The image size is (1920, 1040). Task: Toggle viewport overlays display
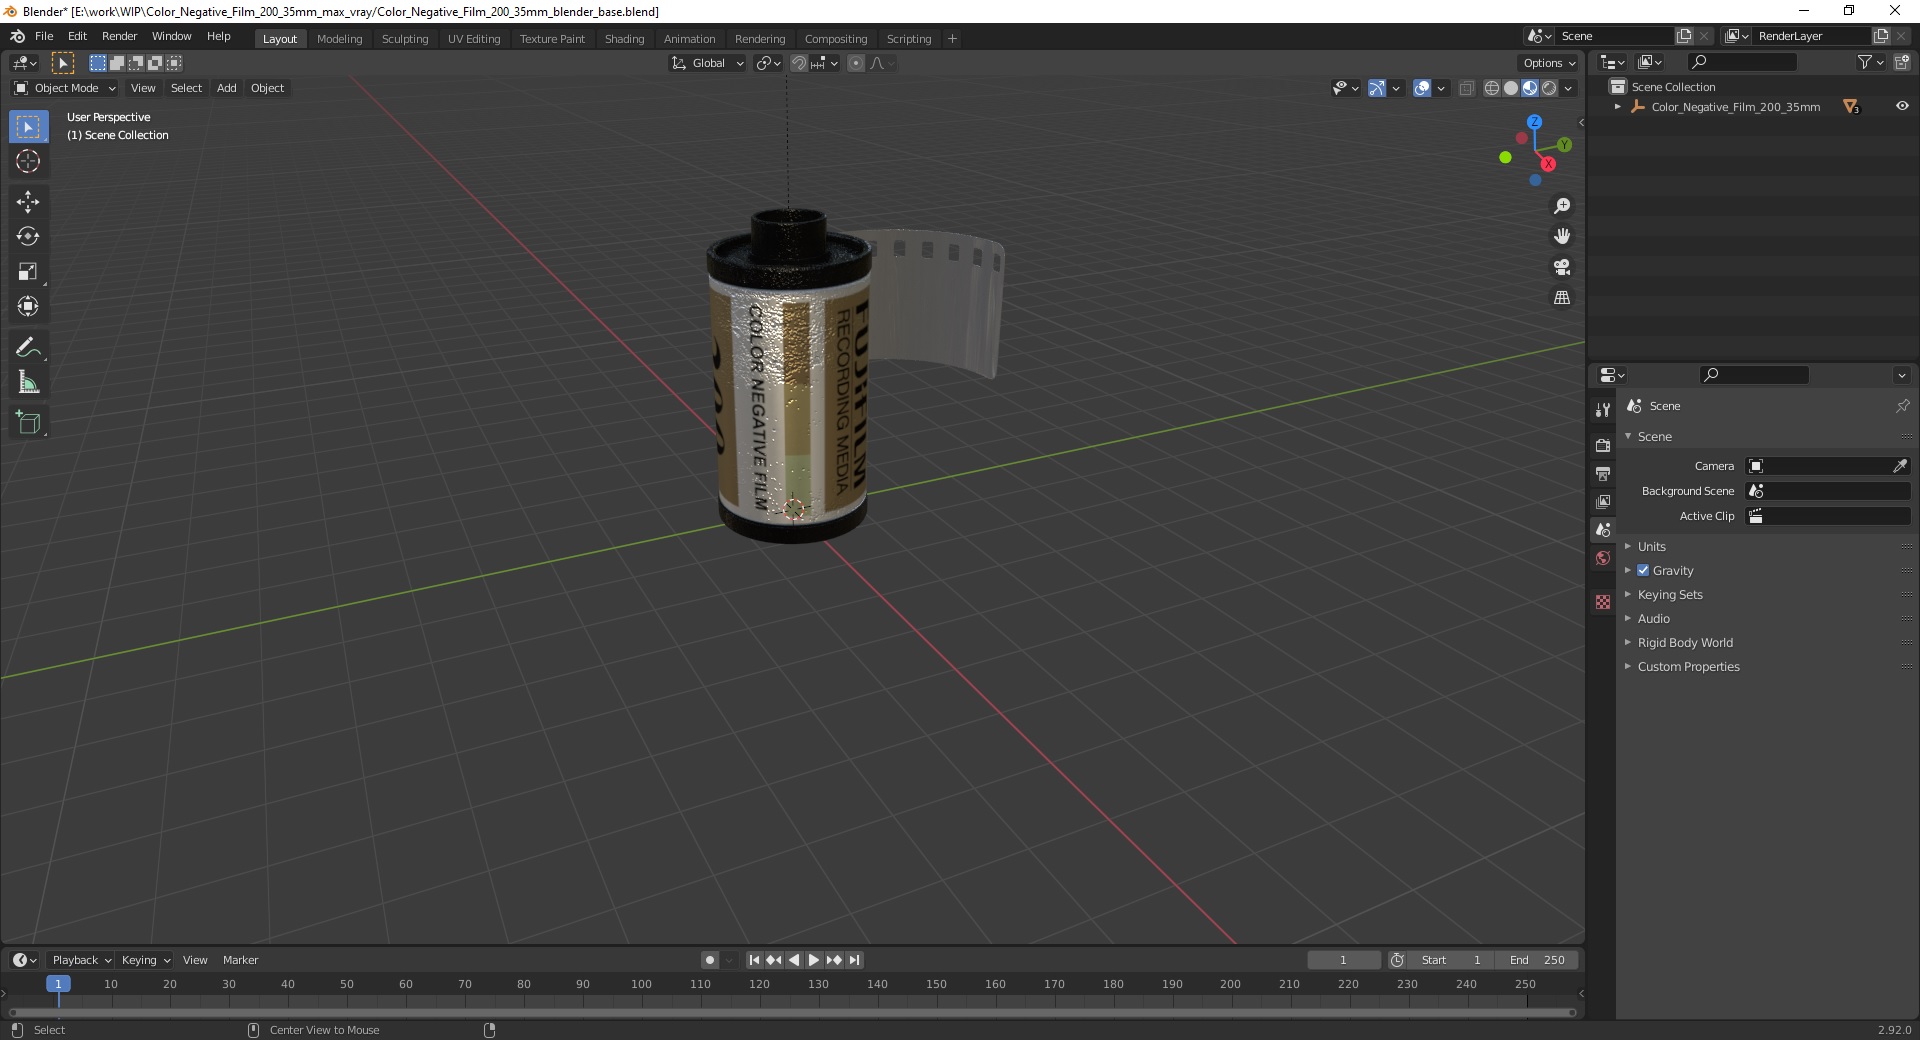[x=1422, y=88]
